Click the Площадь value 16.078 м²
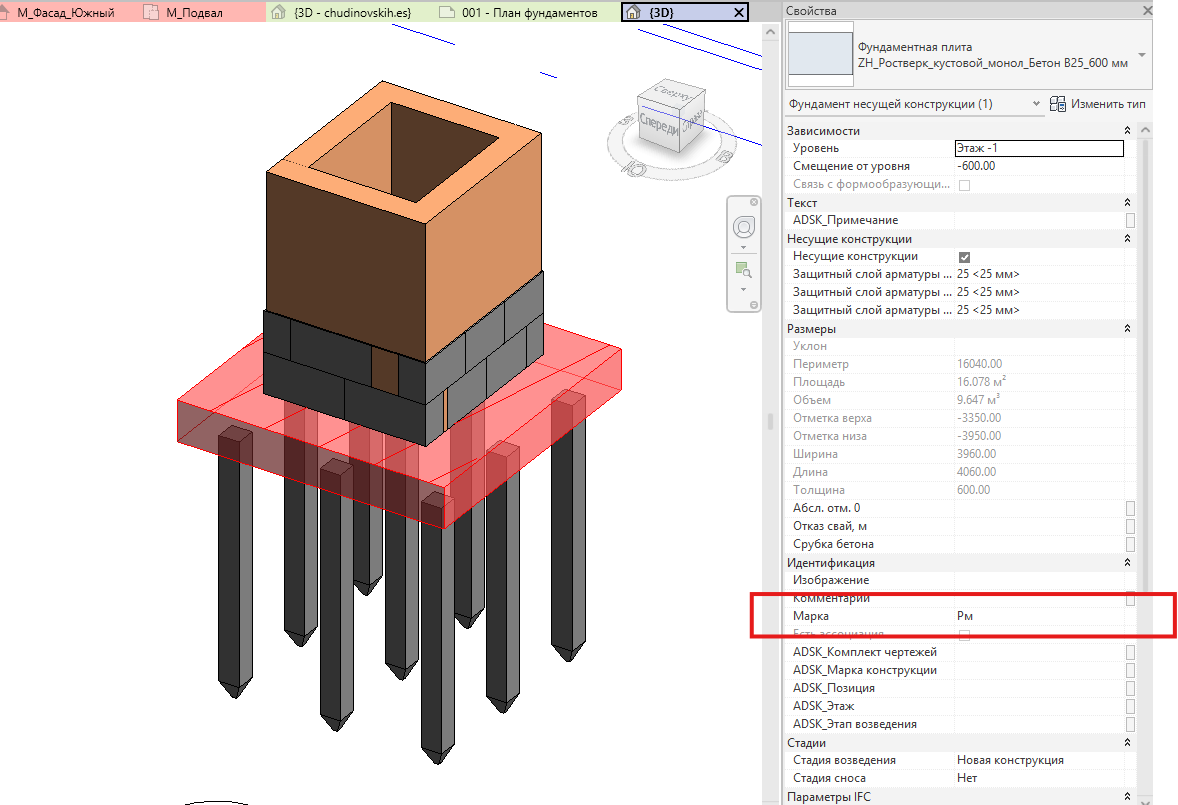This screenshot has height=805, width=1178. pos(1039,382)
